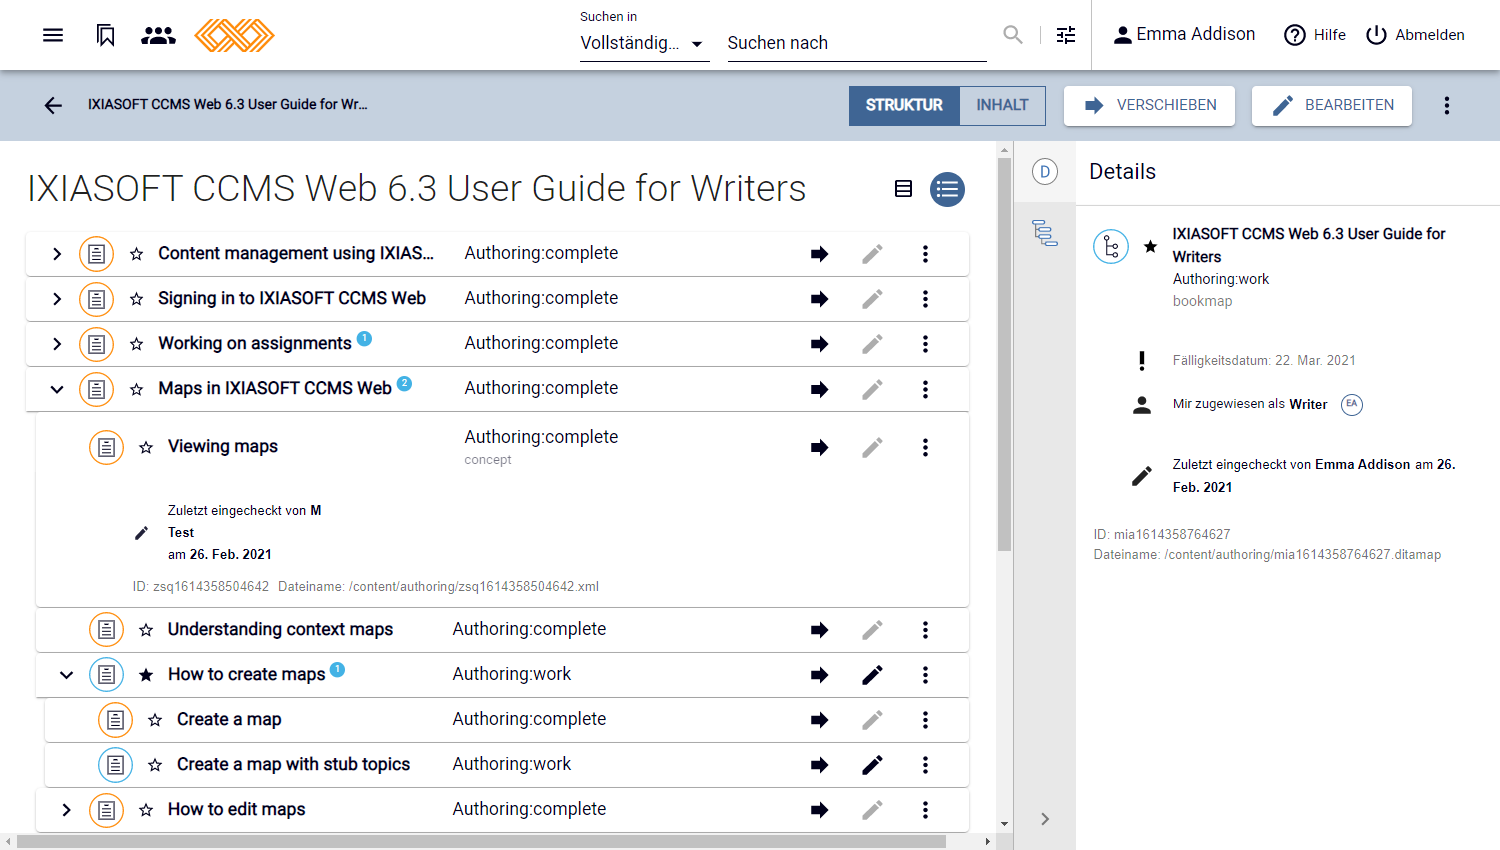The height and width of the screenshot is (850, 1500).
Task: Click the comment badge on Working on assignments
Action: (364, 338)
